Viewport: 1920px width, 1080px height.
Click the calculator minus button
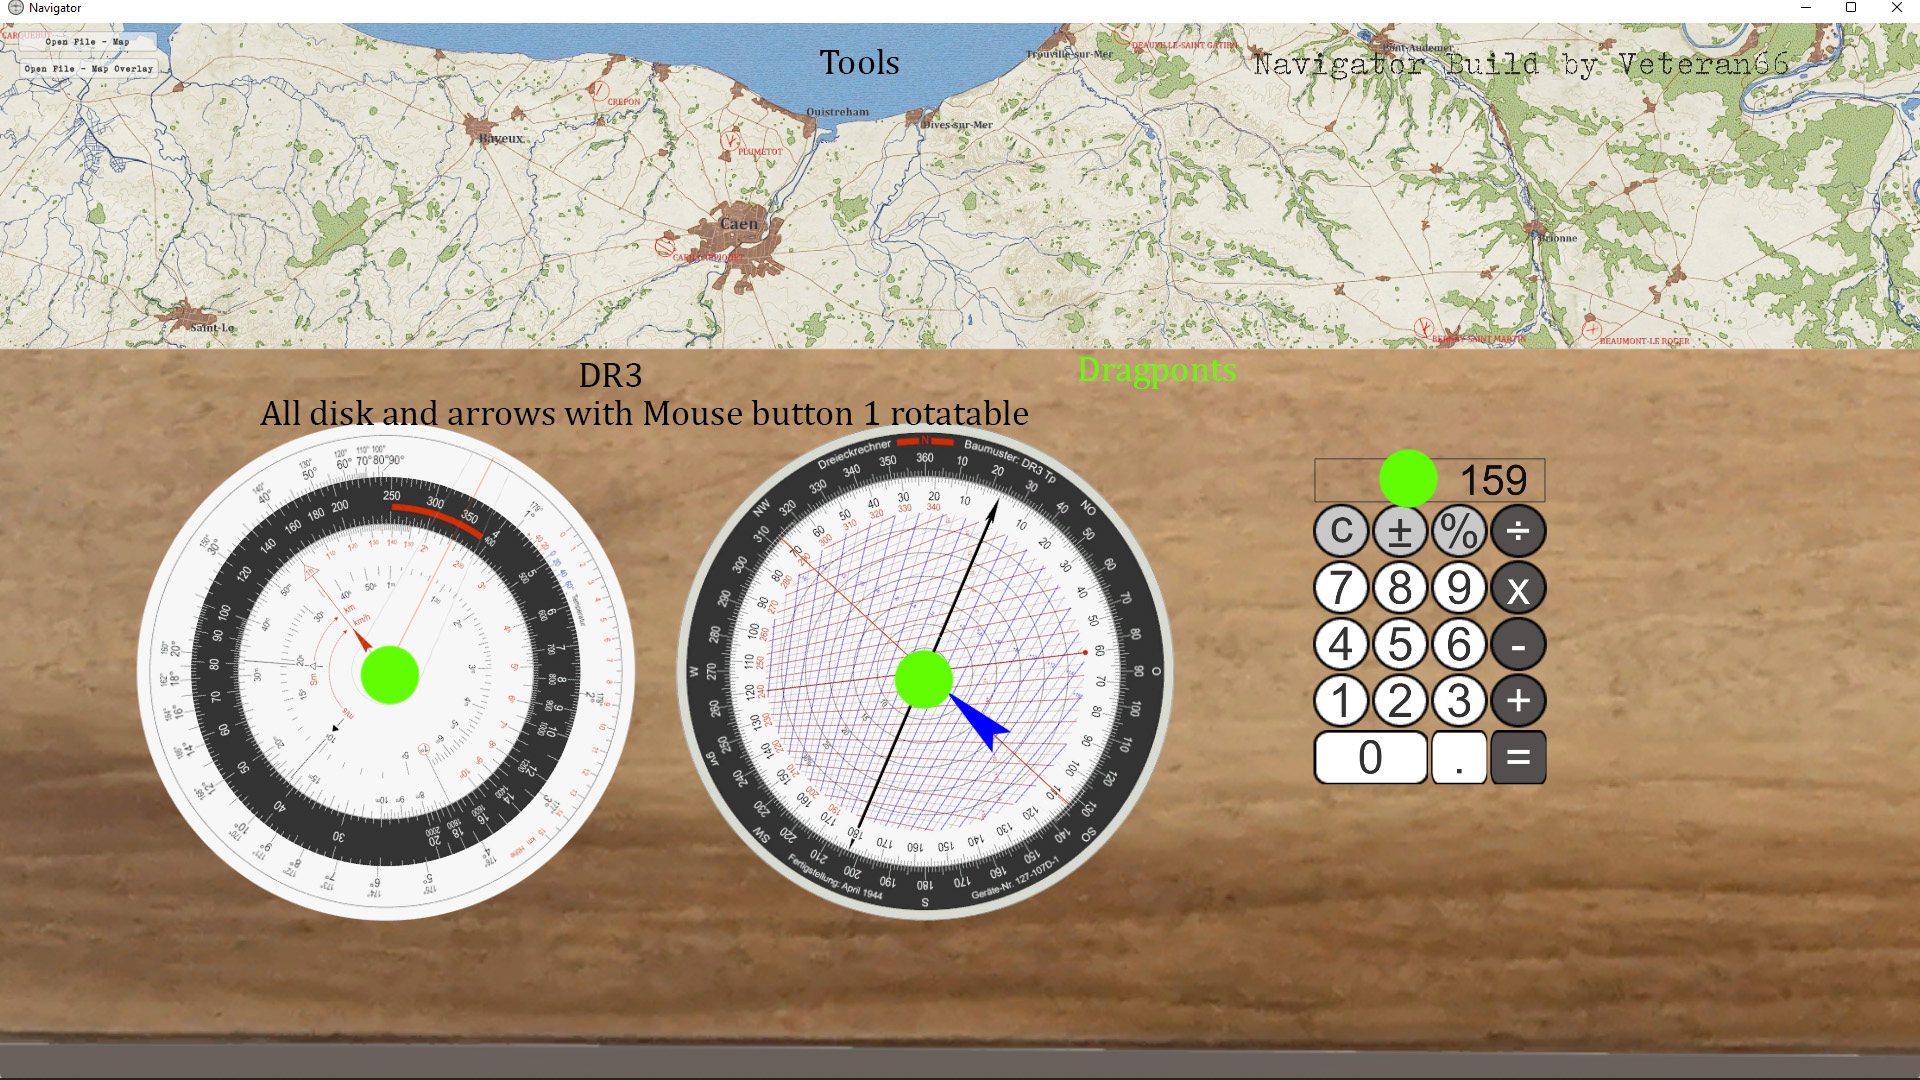pos(1518,646)
